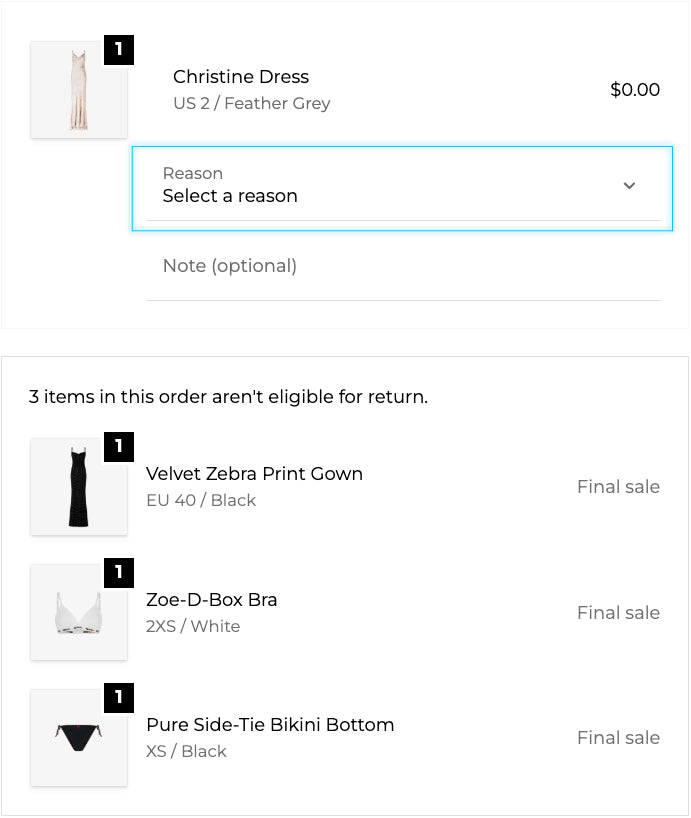Click the Velvet Zebra Print Gown thumbnail
The image size is (691, 818).
point(79,487)
